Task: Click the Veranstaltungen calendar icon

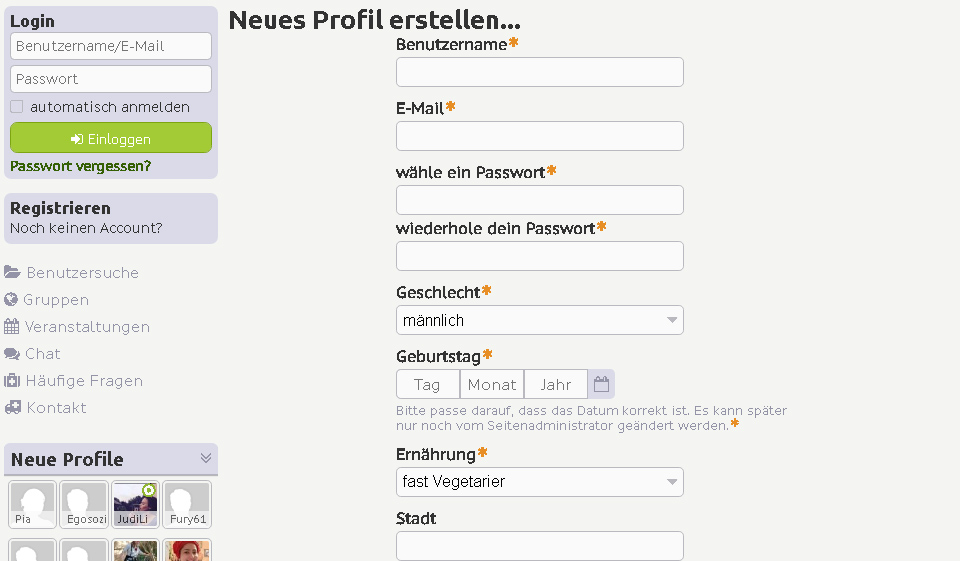Action: [x=12, y=327]
